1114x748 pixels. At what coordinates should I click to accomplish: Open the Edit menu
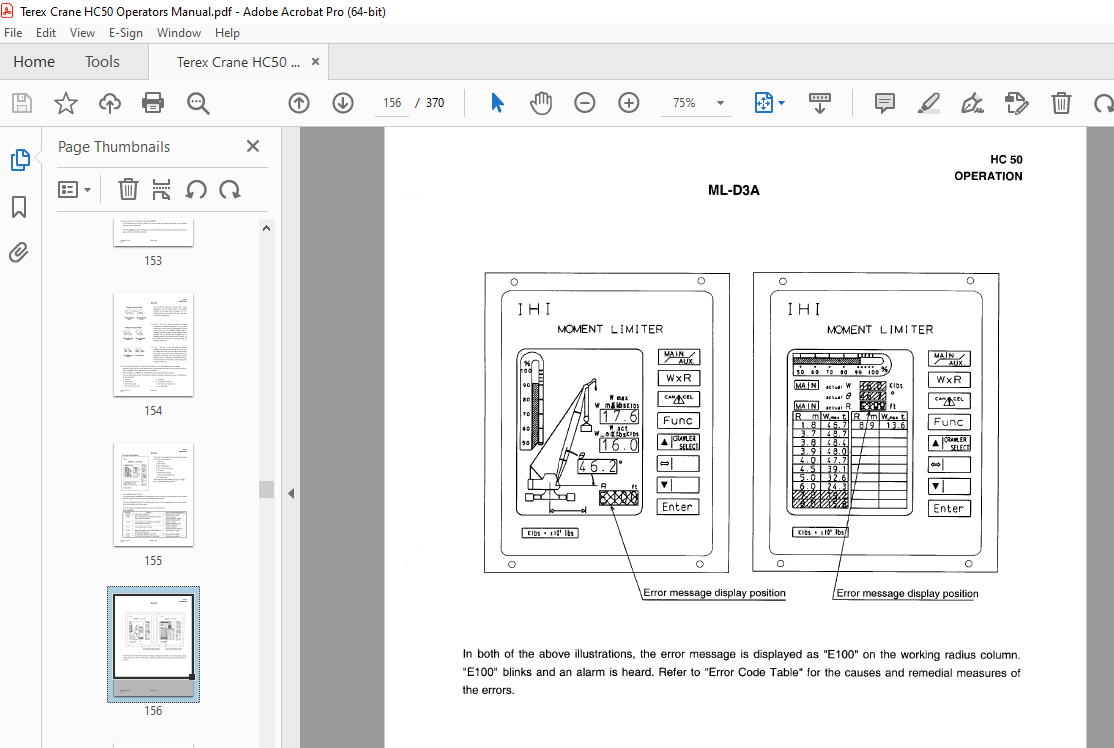click(45, 33)
